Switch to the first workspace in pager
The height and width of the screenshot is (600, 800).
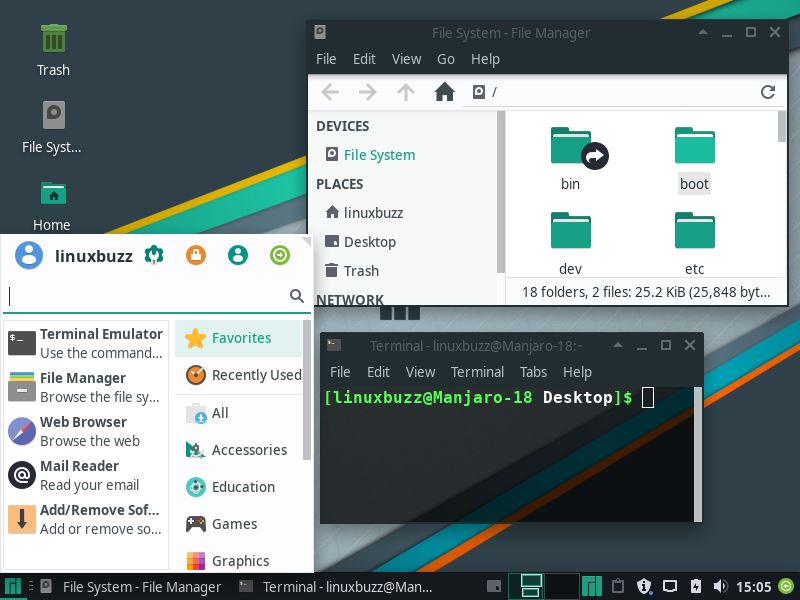[527, 586]
